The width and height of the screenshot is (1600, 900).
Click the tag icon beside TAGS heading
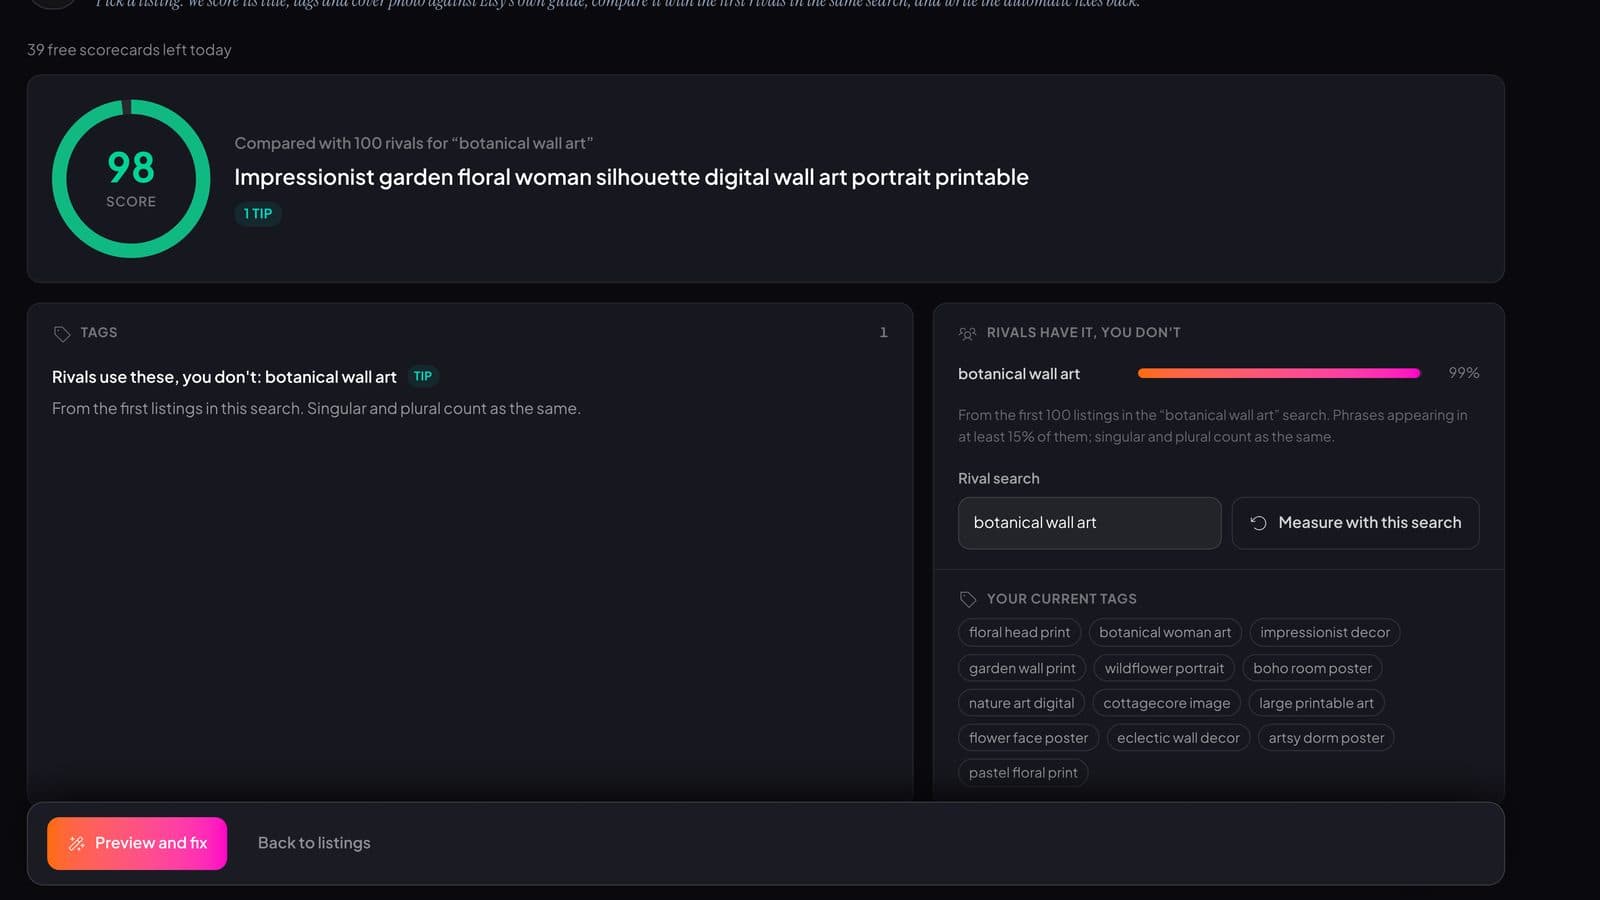point(62,333)
